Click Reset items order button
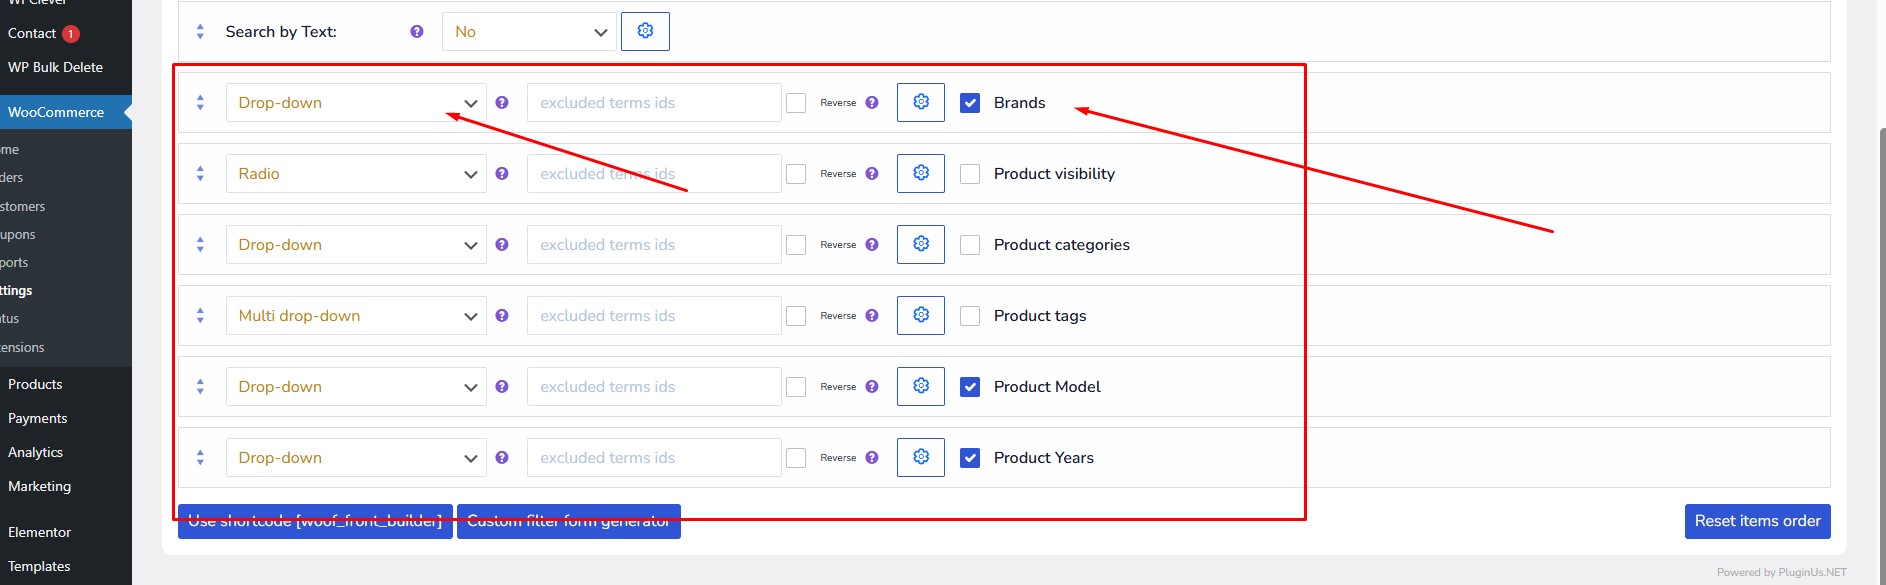 point(1757,521)
